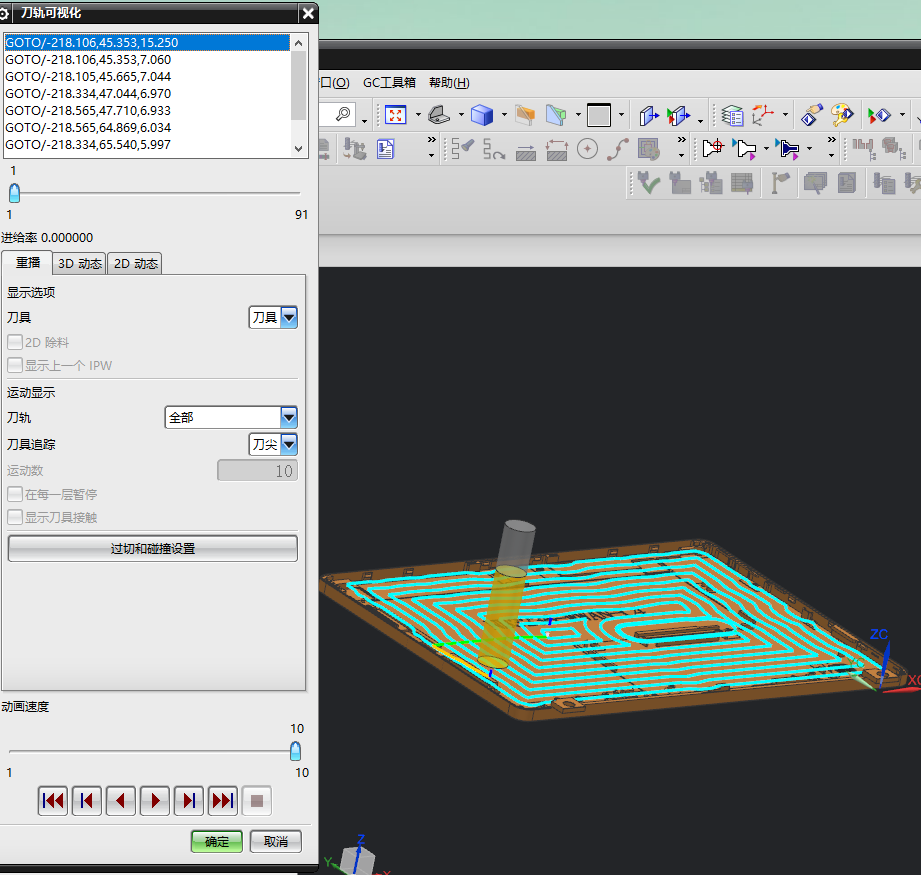This screenshot has height=875, width=921.
Task: Enable the 在每一层暂停 checkbox
Action: 15,494
